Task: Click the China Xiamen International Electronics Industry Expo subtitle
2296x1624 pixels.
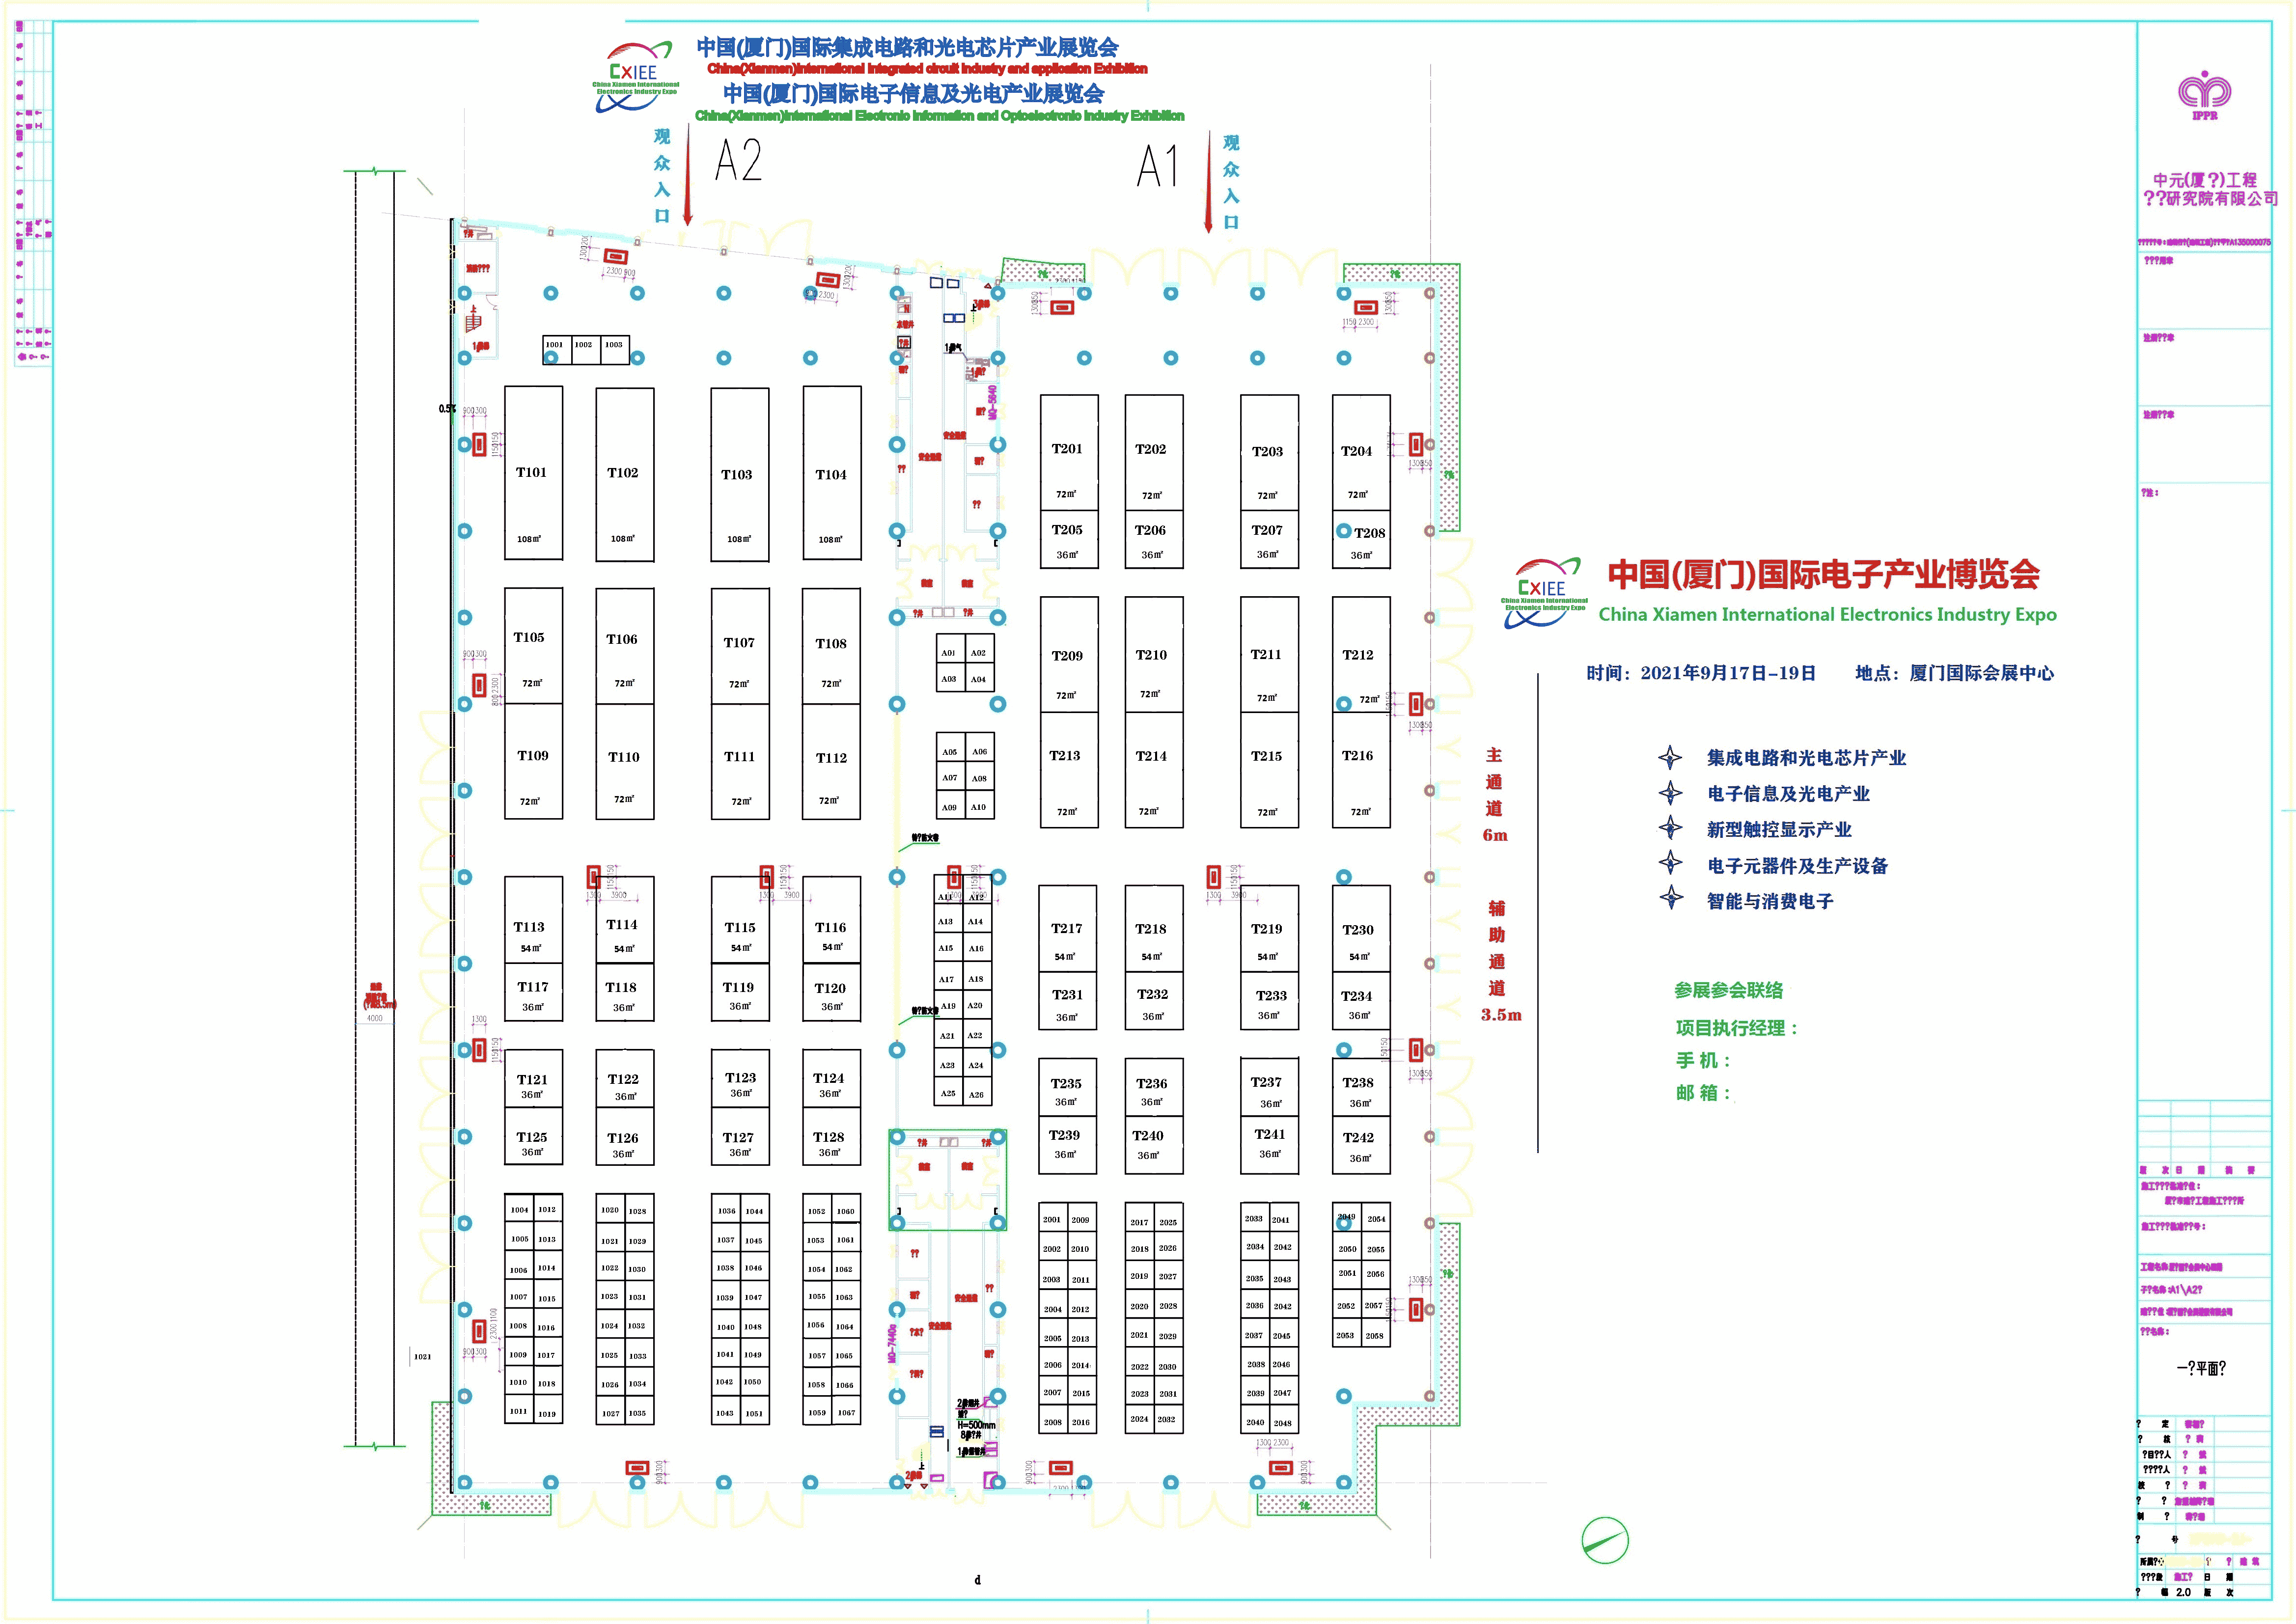Action: tap(1827, 614)
